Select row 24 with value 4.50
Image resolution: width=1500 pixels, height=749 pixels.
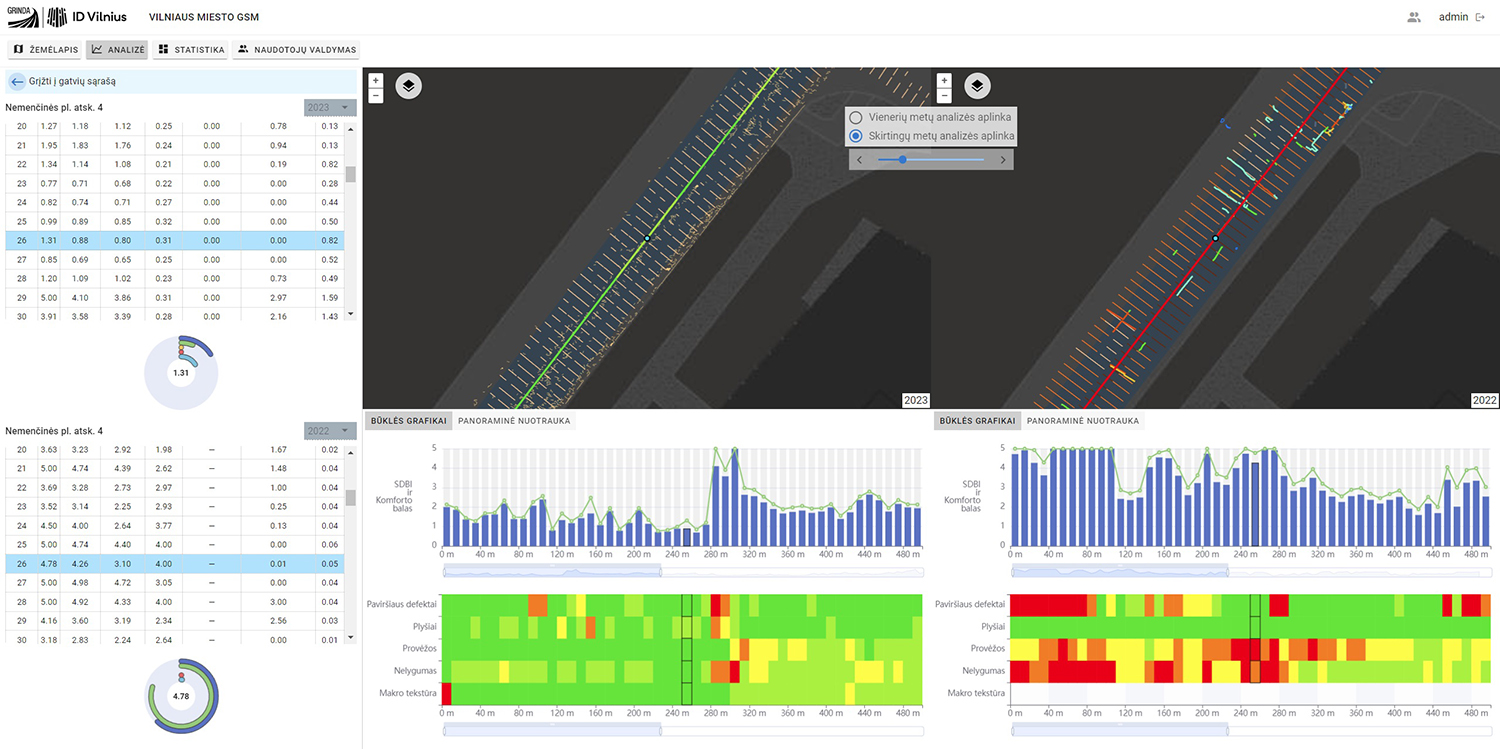coord(172,525)
